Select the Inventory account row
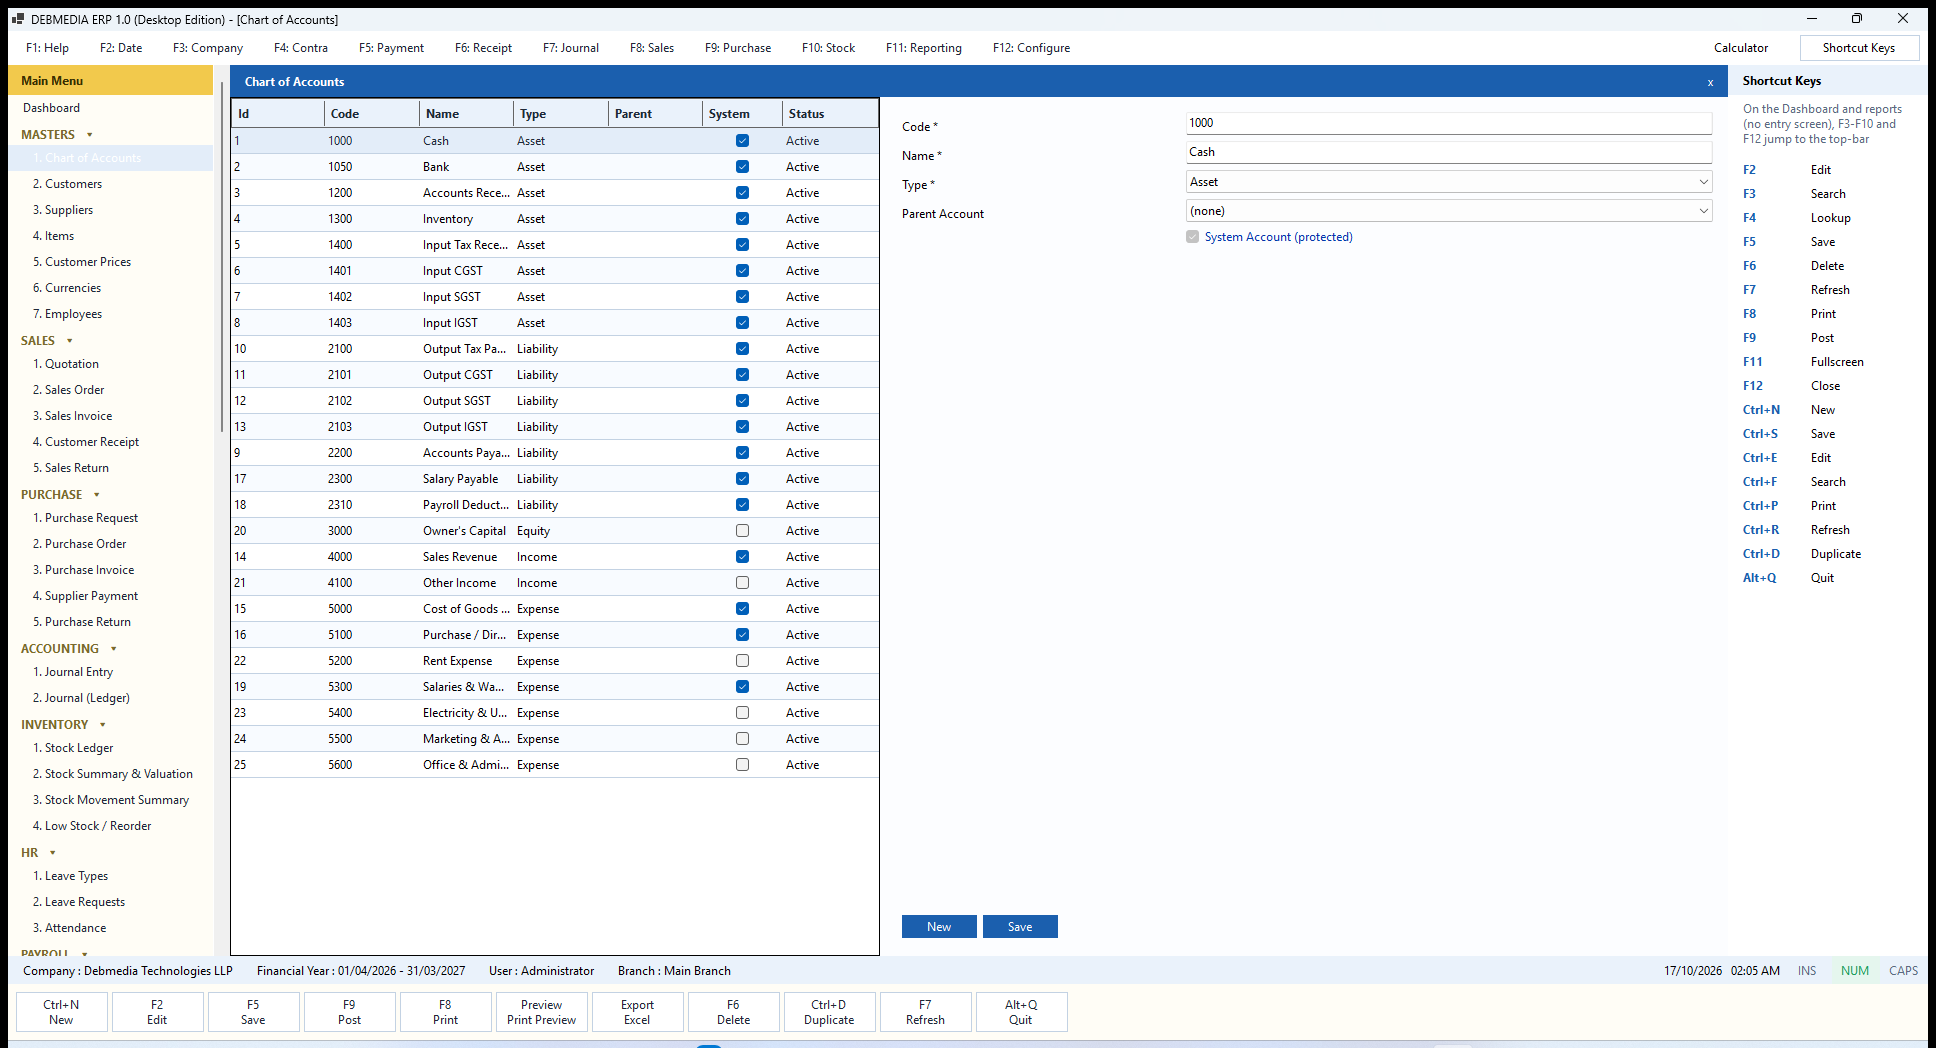The image size is (1936, 1048). click(555, 219)
